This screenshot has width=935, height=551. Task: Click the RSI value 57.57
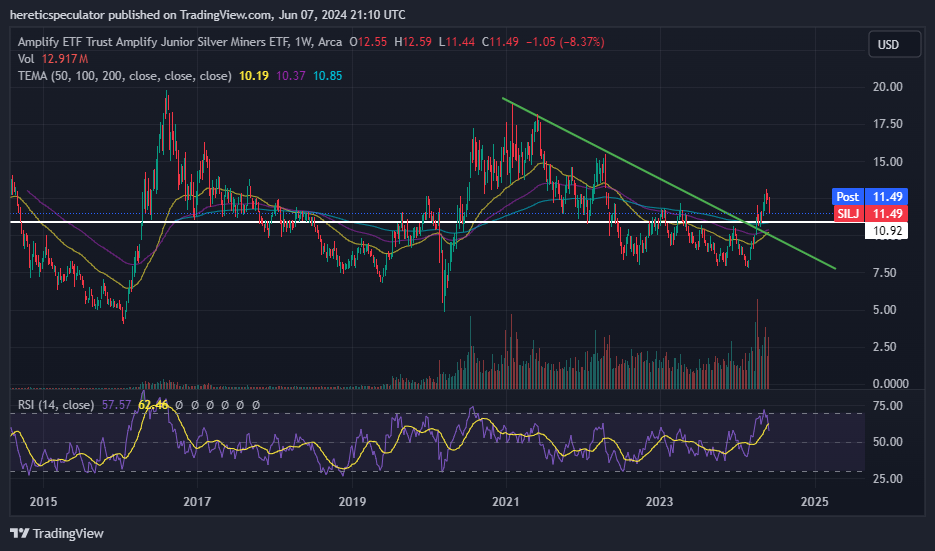[x=116, y=405]
